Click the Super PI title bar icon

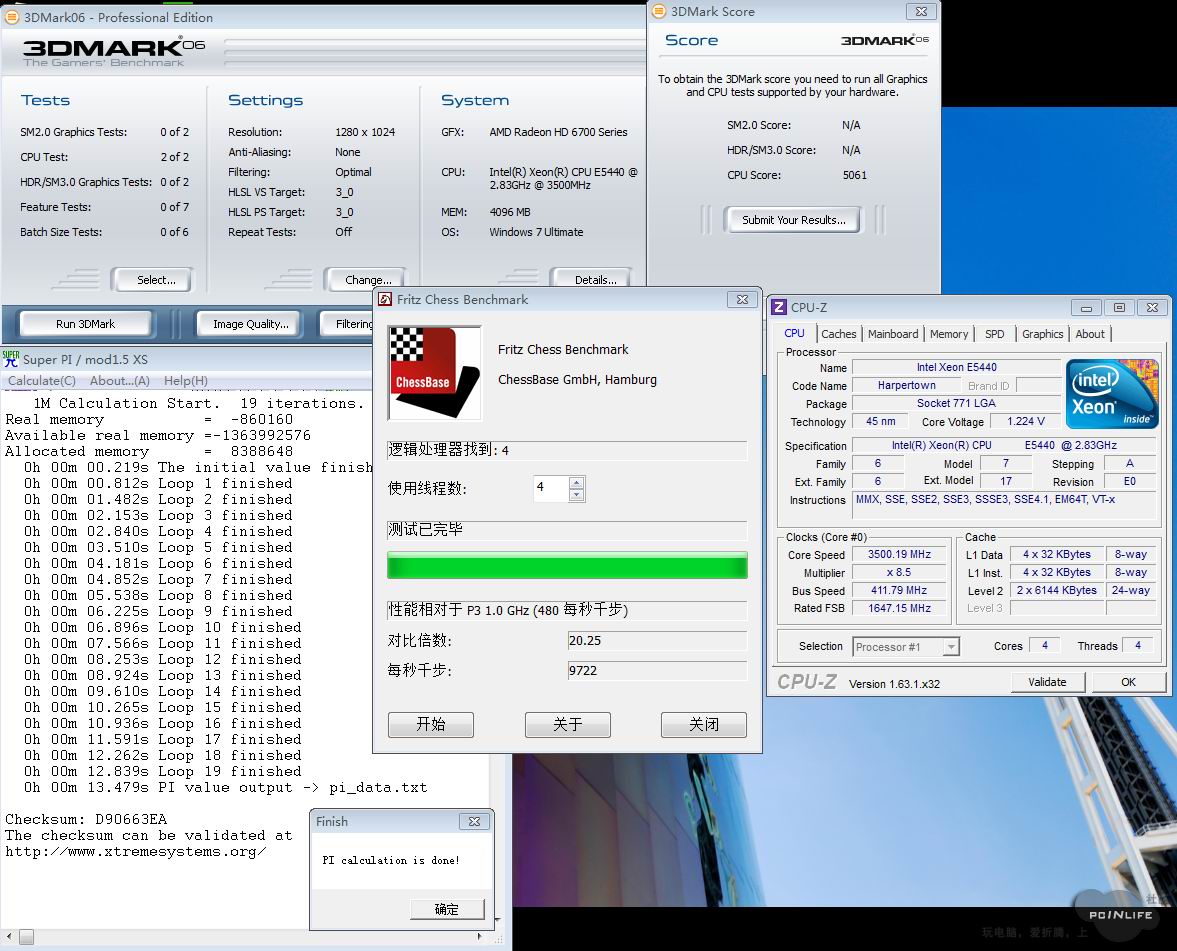[x=11, y=359]
